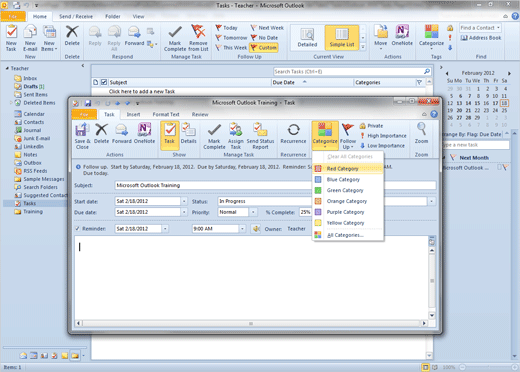Click the blue help icon in task window
The image size is (520, 372).
(x=434, y=114)
